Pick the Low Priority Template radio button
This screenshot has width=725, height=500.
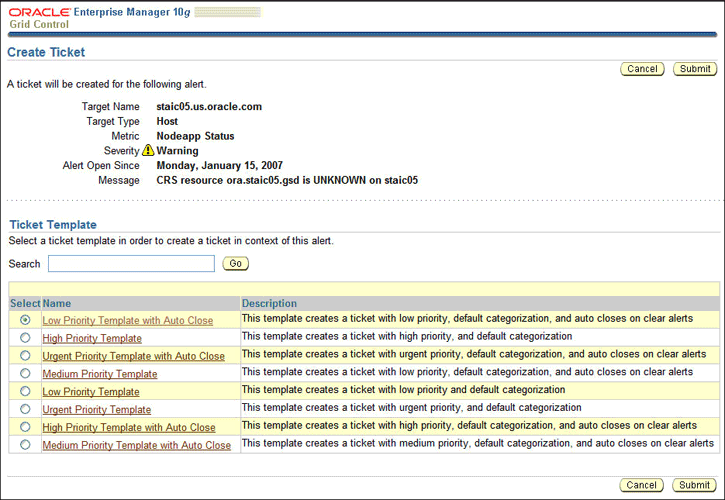point(25,392)
